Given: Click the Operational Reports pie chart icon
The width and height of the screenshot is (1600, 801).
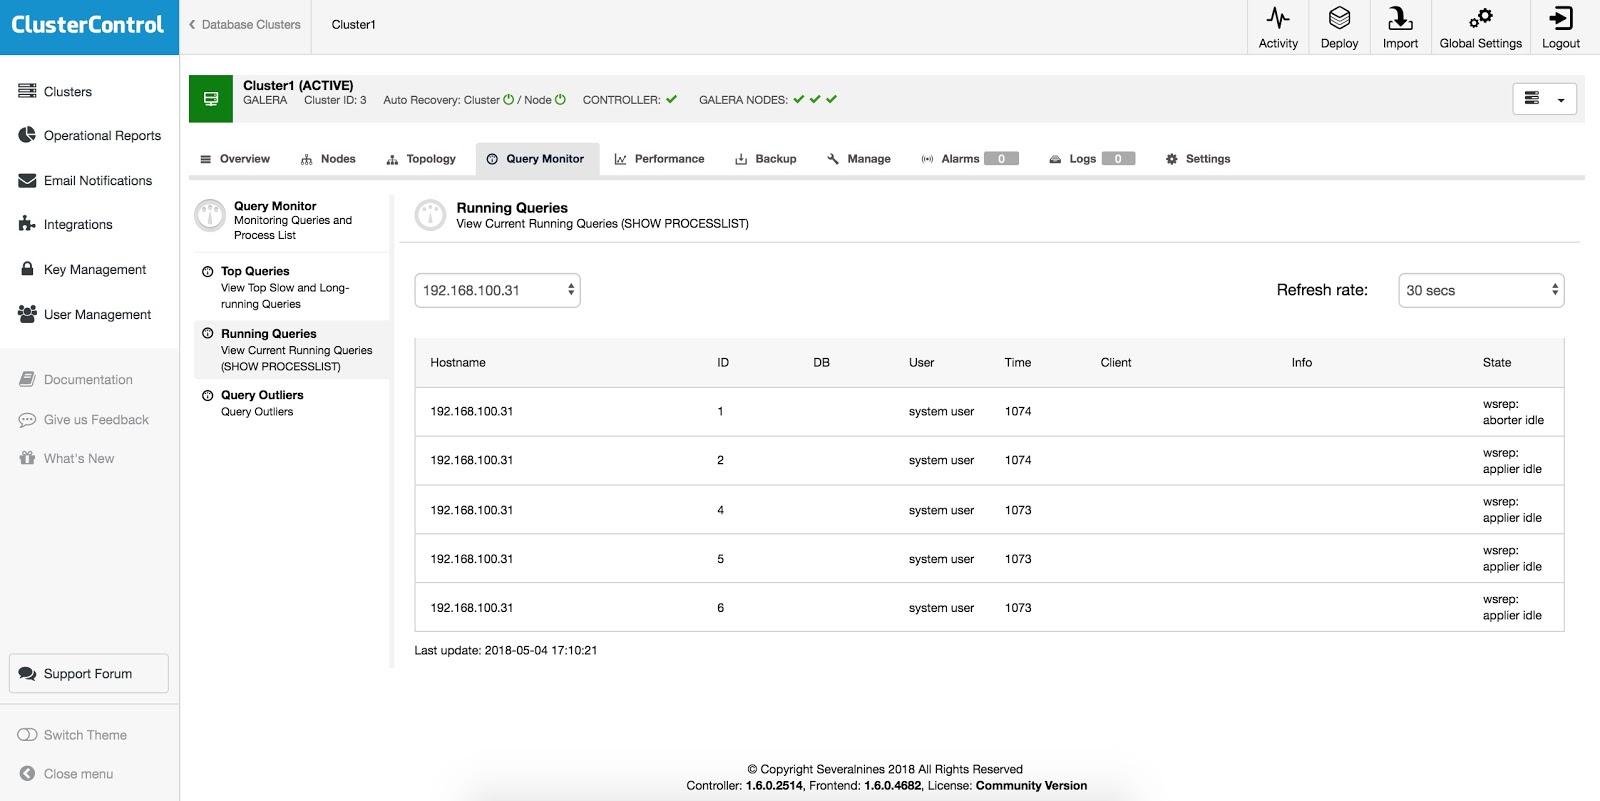Looking at the screenshot, I should click(27, 135).
